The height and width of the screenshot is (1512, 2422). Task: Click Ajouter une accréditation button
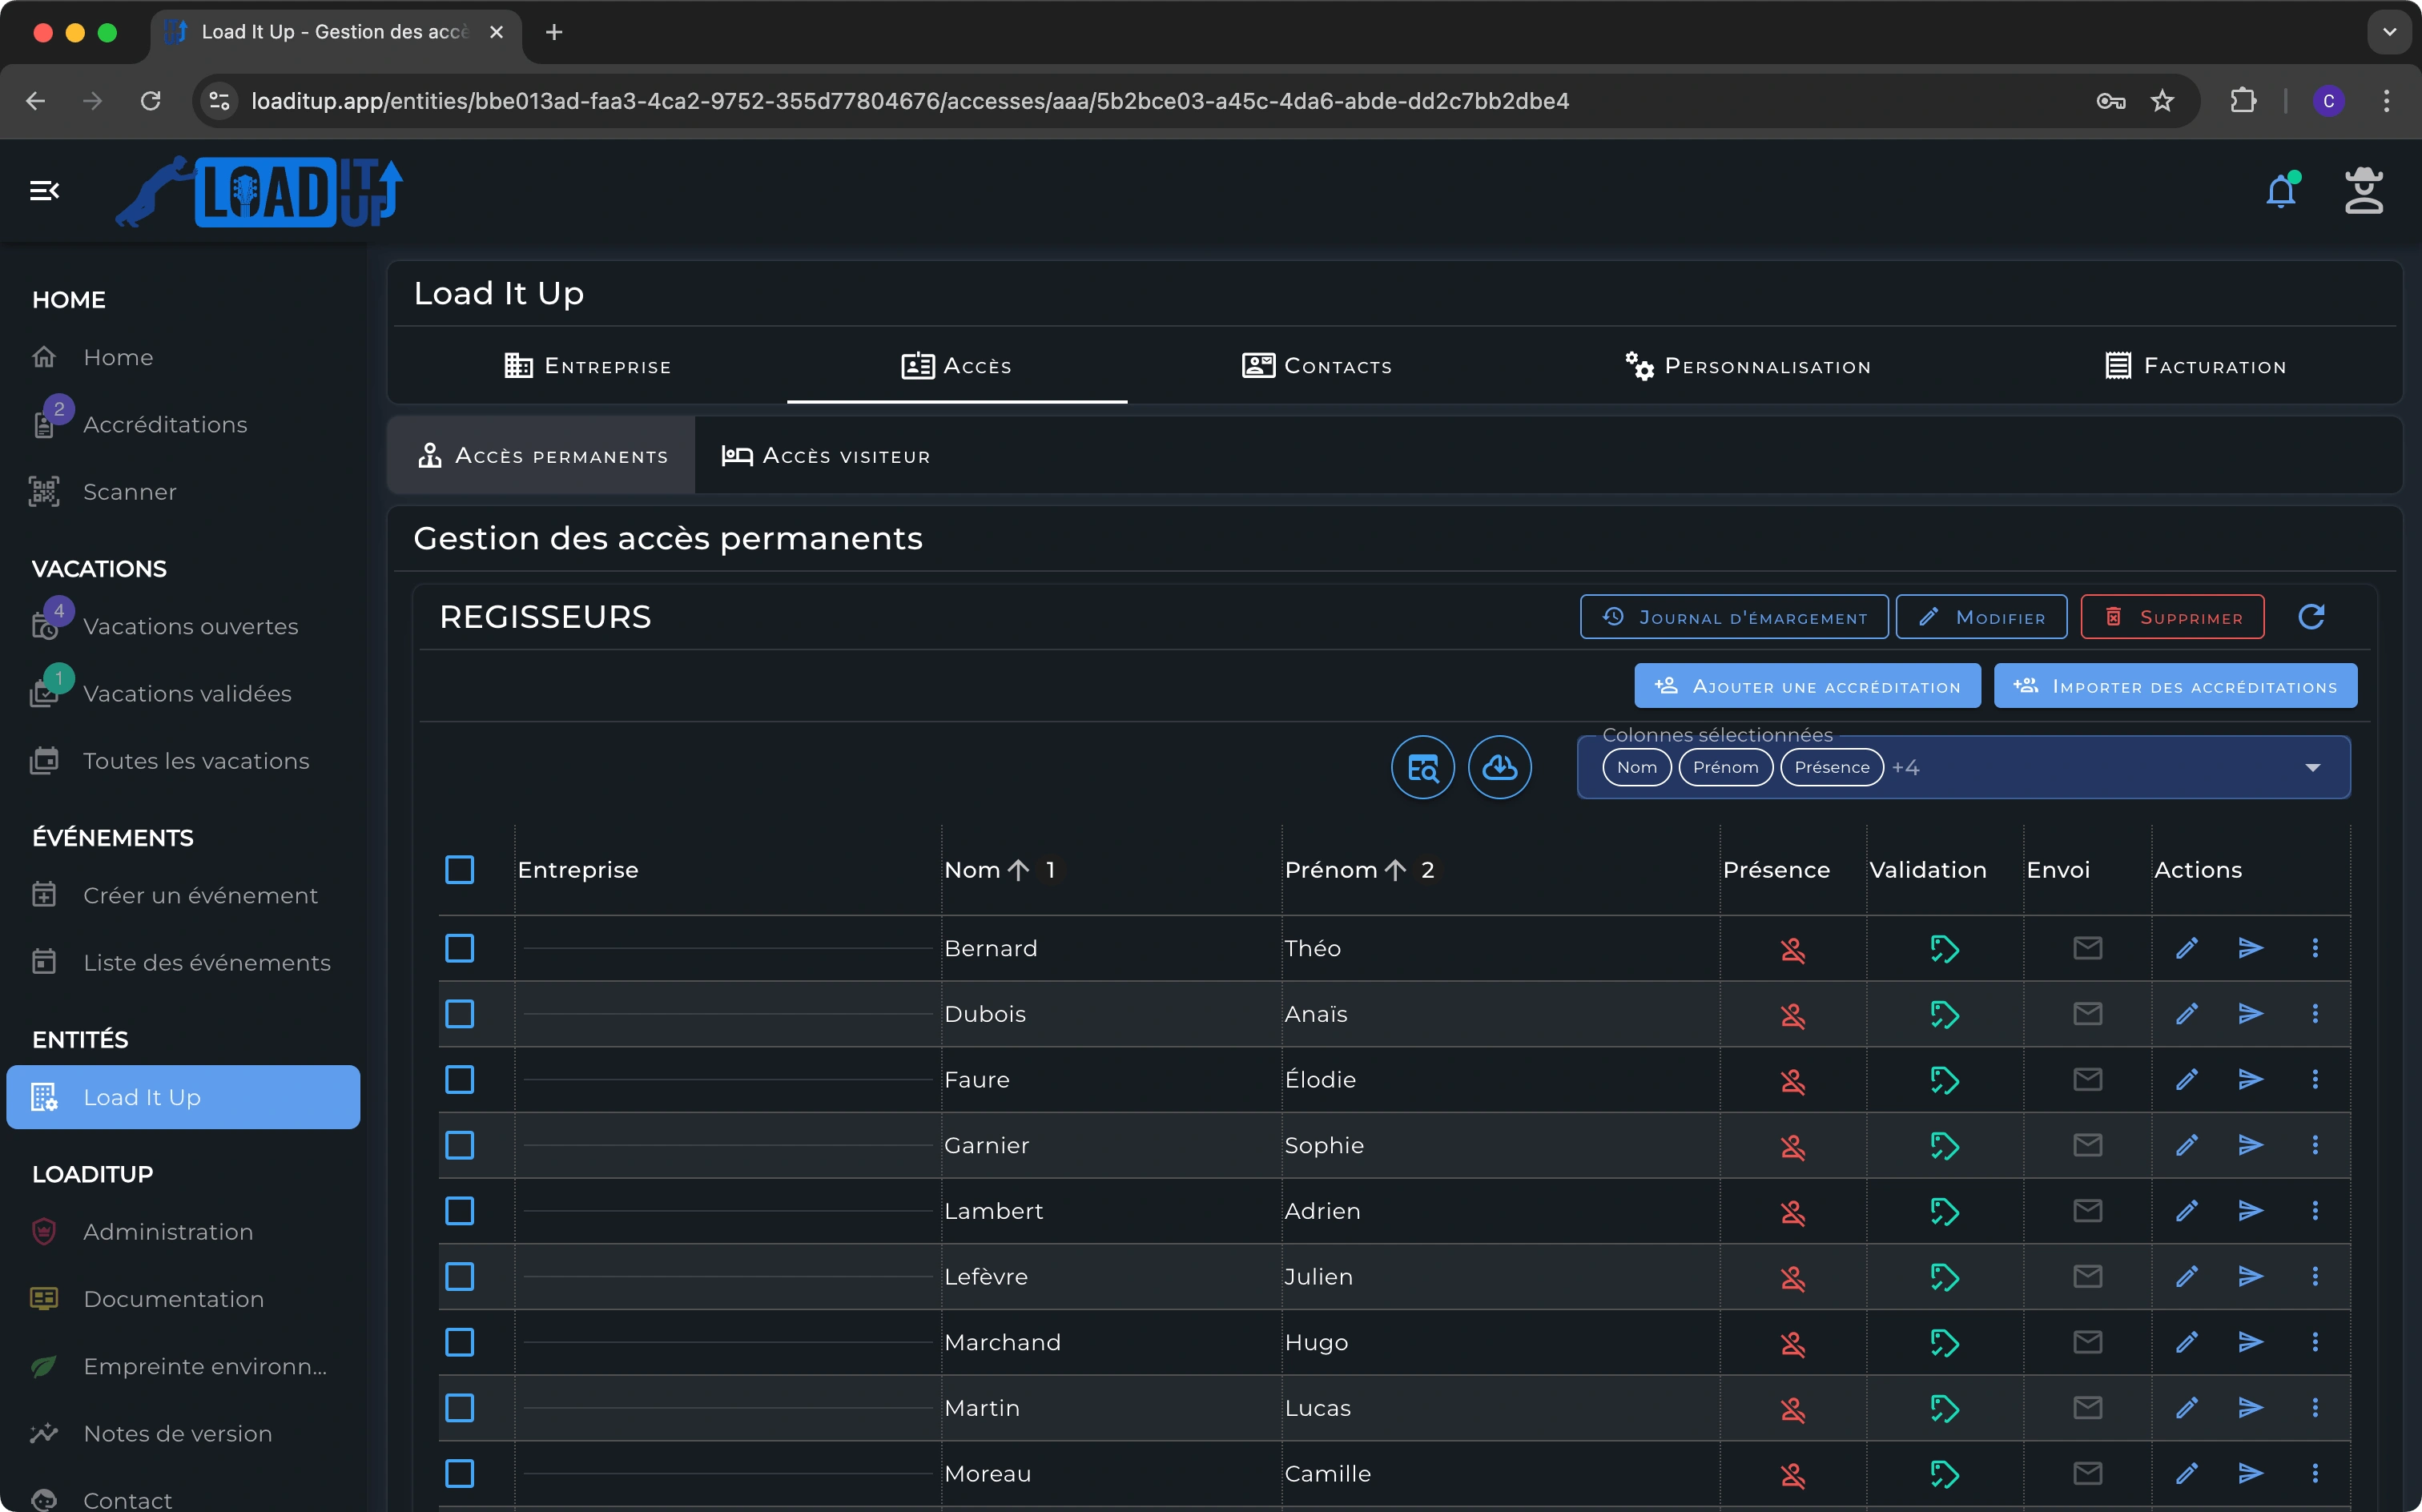[x=1806, y=686]
